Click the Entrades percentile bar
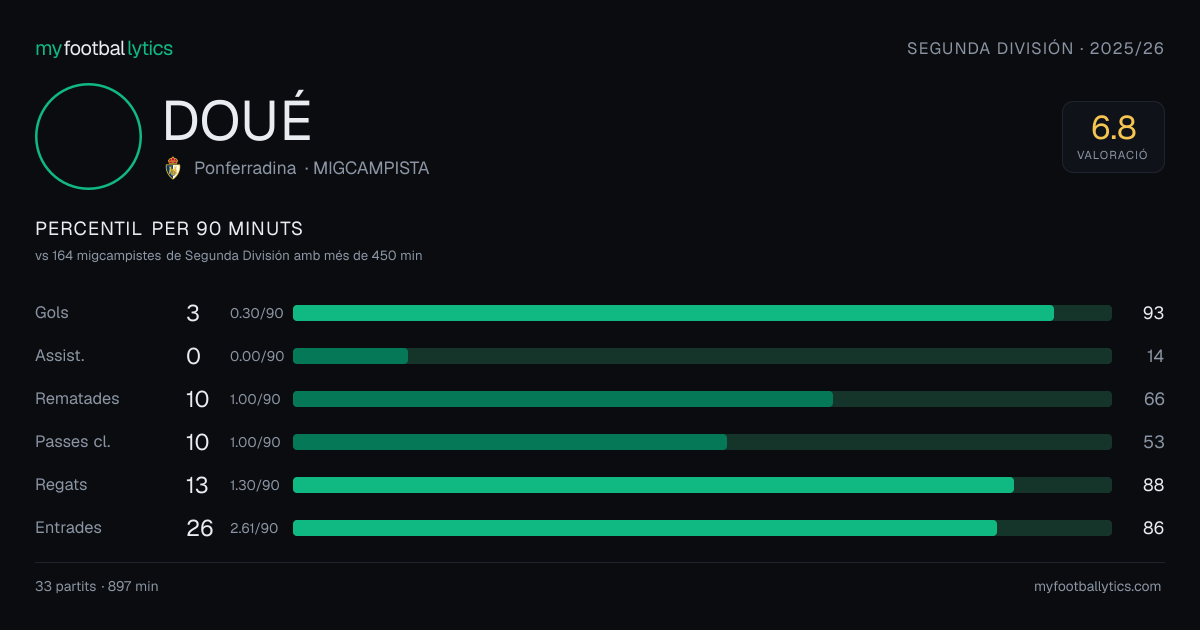Viewport: 1200px width, 630px height. [x=702, y=528]
